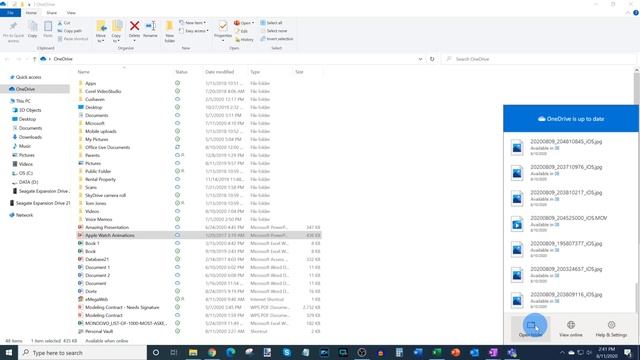Switch to the Home ribbon tab
Viewport: 640px width, 360px height.
click(31, 13)
